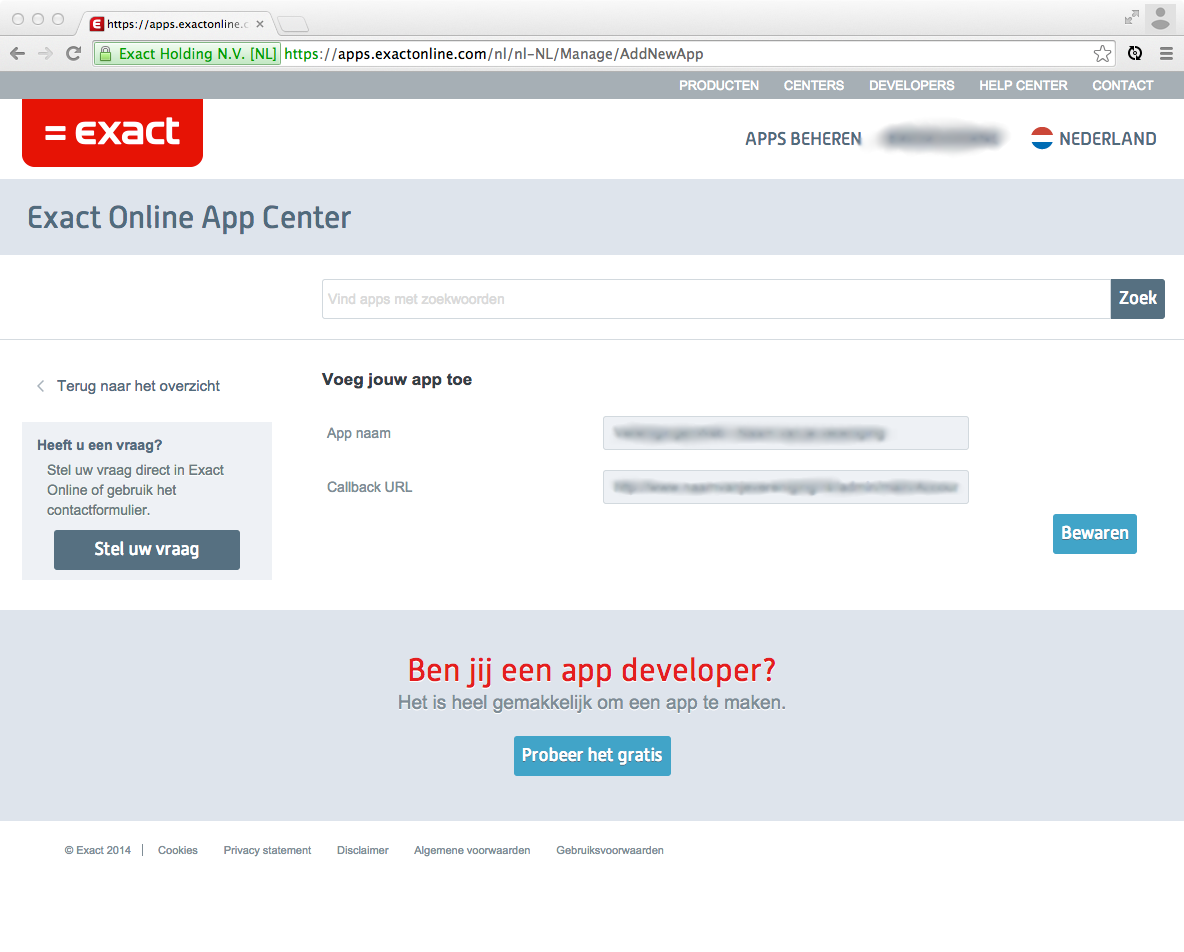
Task: Bookmark the page with the star icon
Action: pyautogui.click(x=1102, y=54)
